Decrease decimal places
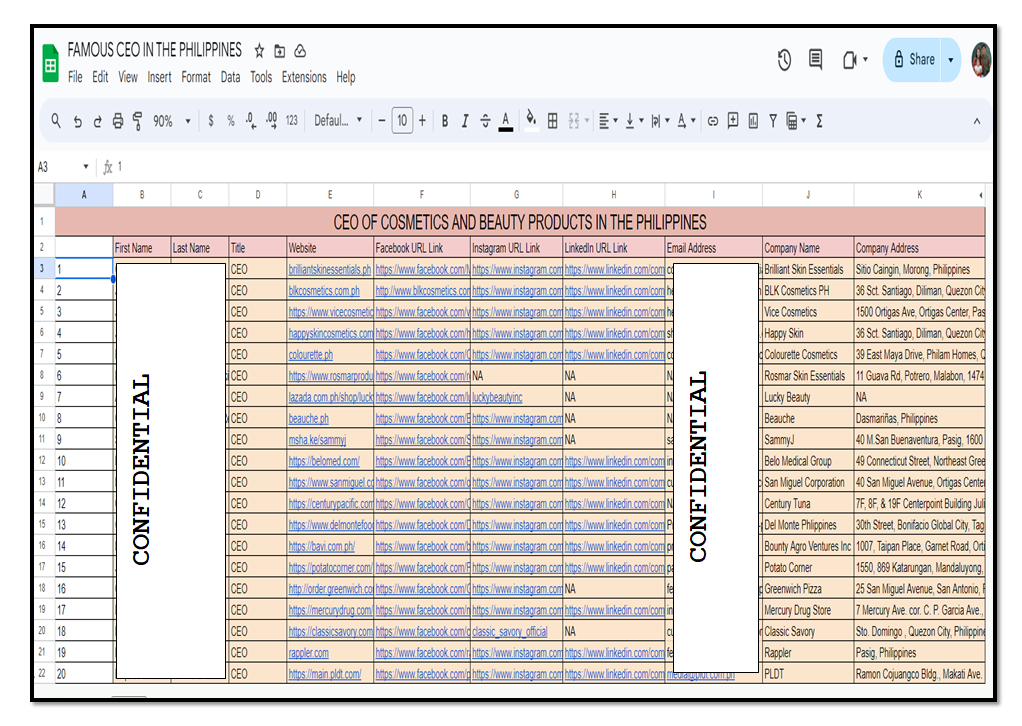The image size is (1022, 726). tap(251, 121)
